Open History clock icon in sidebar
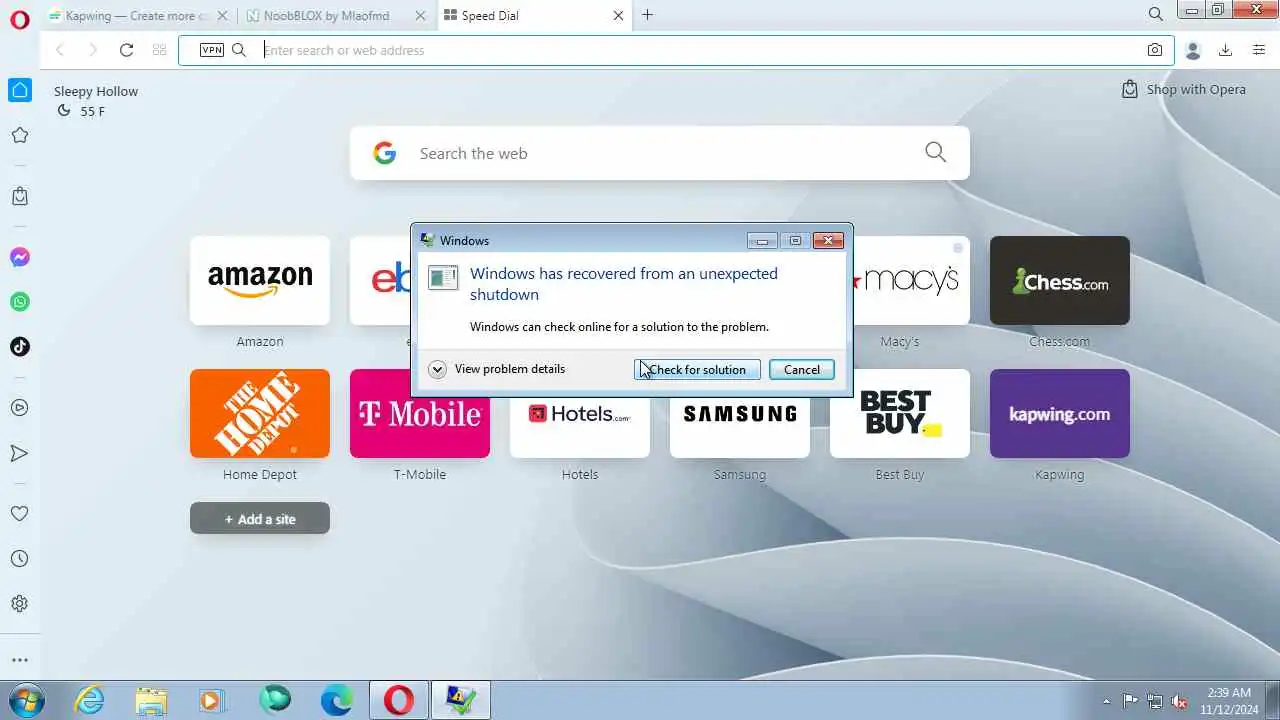Image resolution: width=1280 pixels, height=720 pixels. click(20, 559)
